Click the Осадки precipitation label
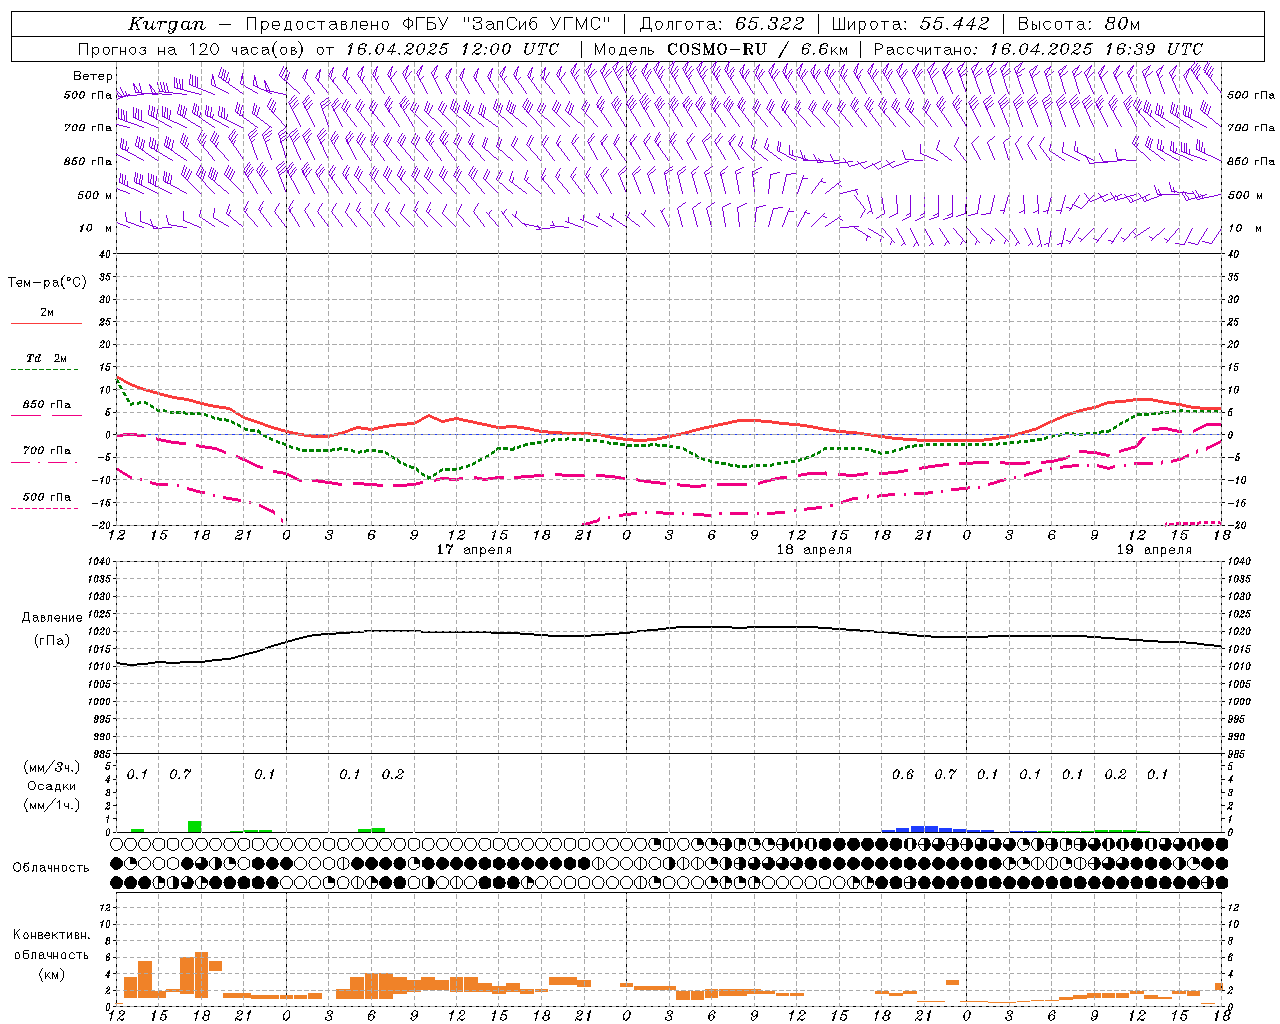This screenshot has width=1280, height=1024. click(52, 786)
